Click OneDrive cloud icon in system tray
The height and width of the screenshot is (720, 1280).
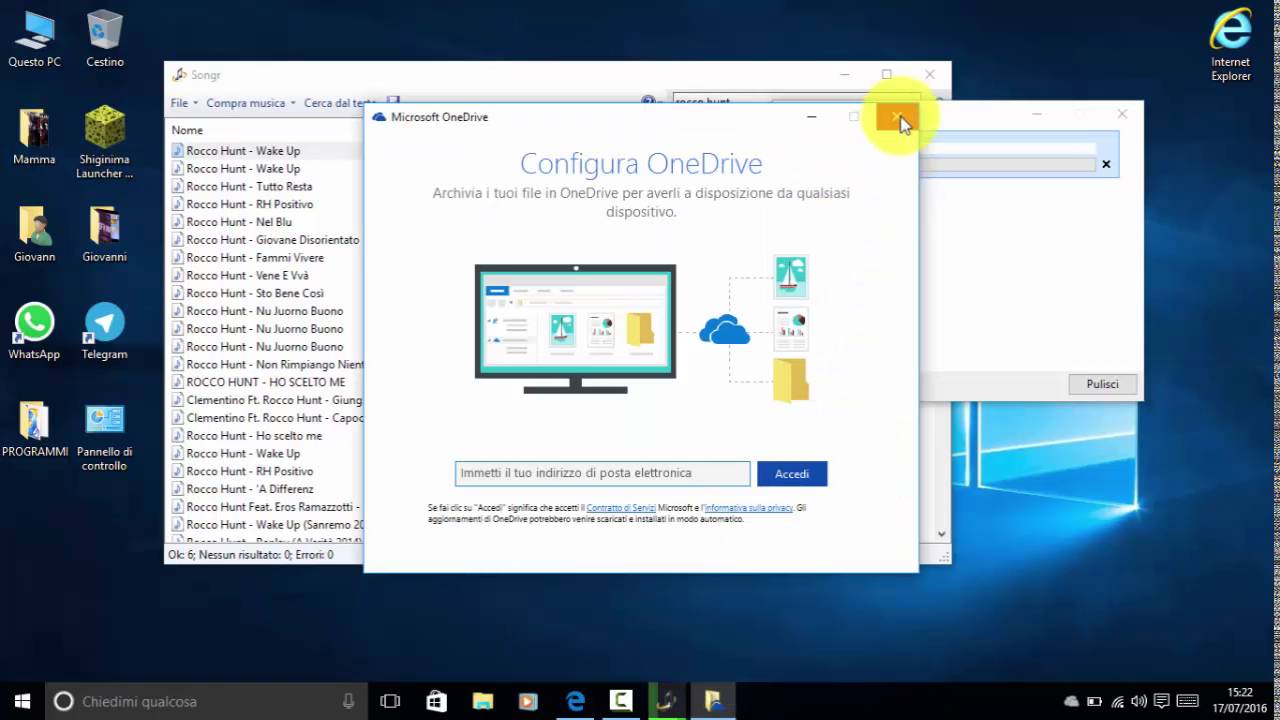coord(1071,701)
